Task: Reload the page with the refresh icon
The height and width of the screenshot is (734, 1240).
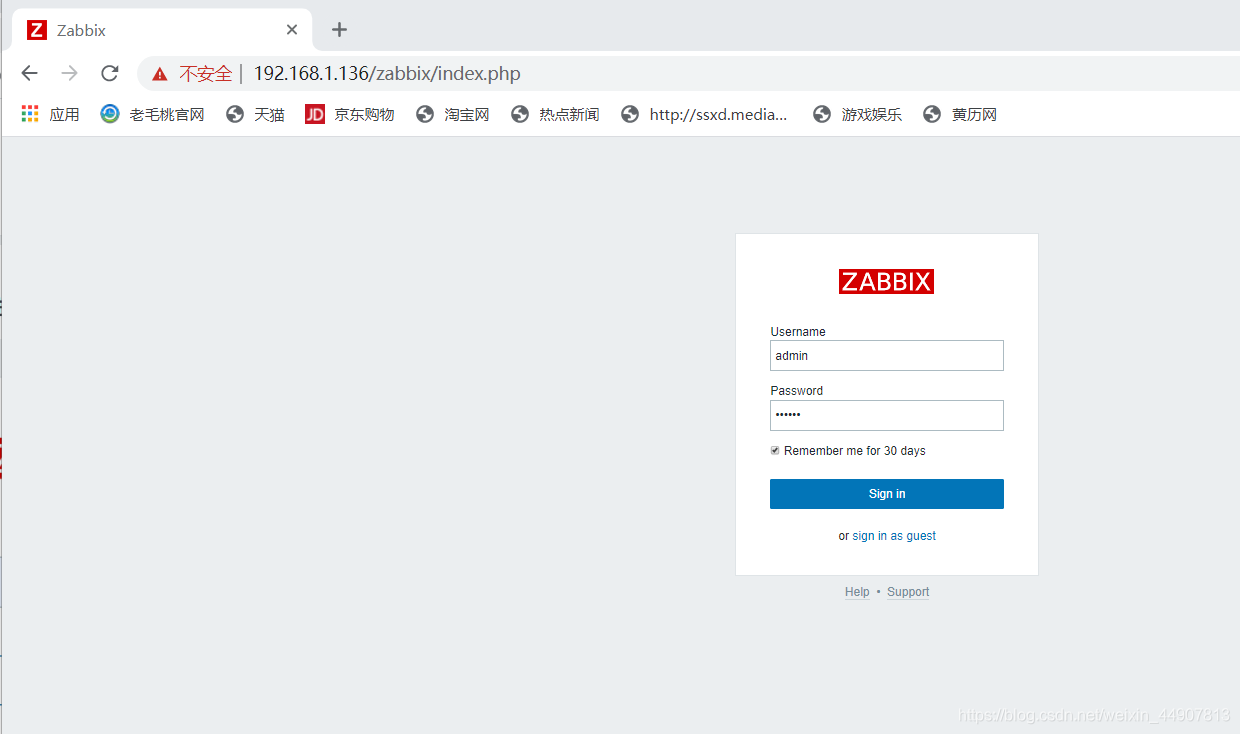Action: click(x=110, y=73)
